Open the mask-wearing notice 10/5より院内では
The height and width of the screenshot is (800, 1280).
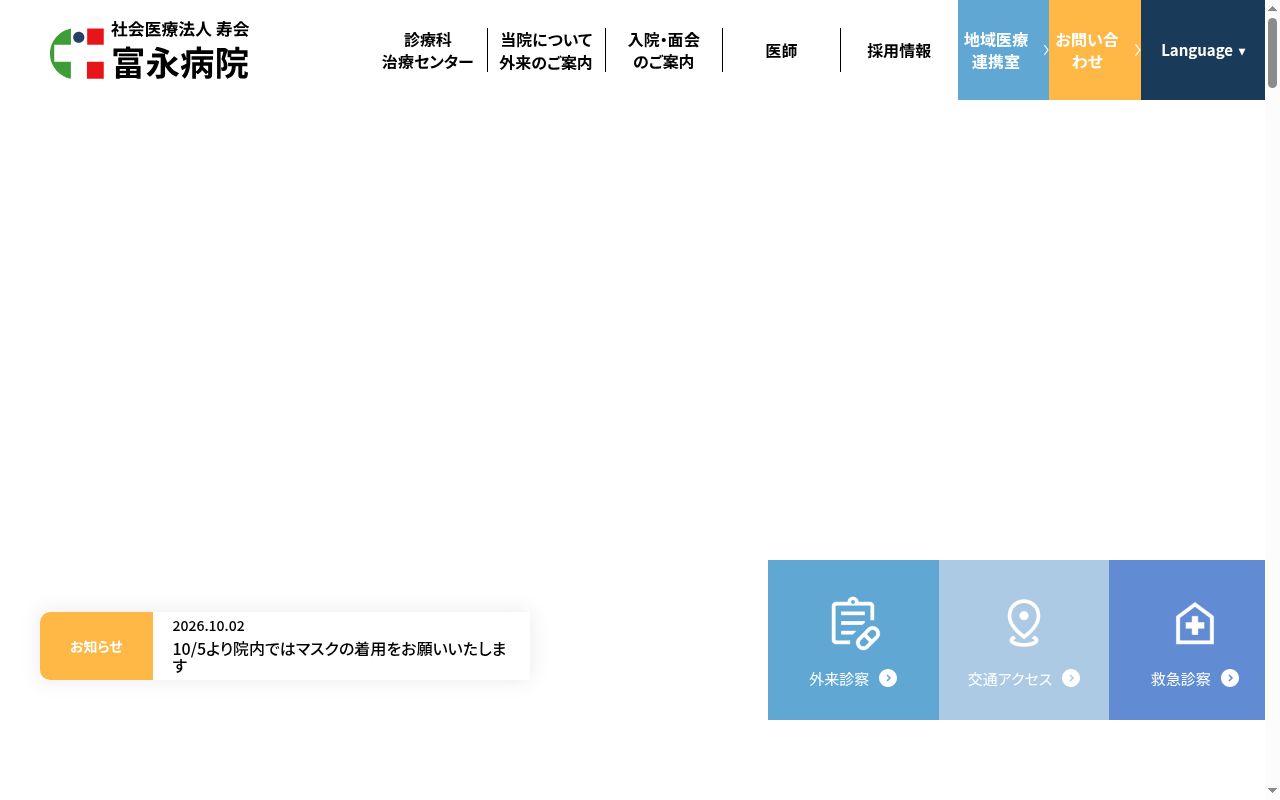point(340,656)
